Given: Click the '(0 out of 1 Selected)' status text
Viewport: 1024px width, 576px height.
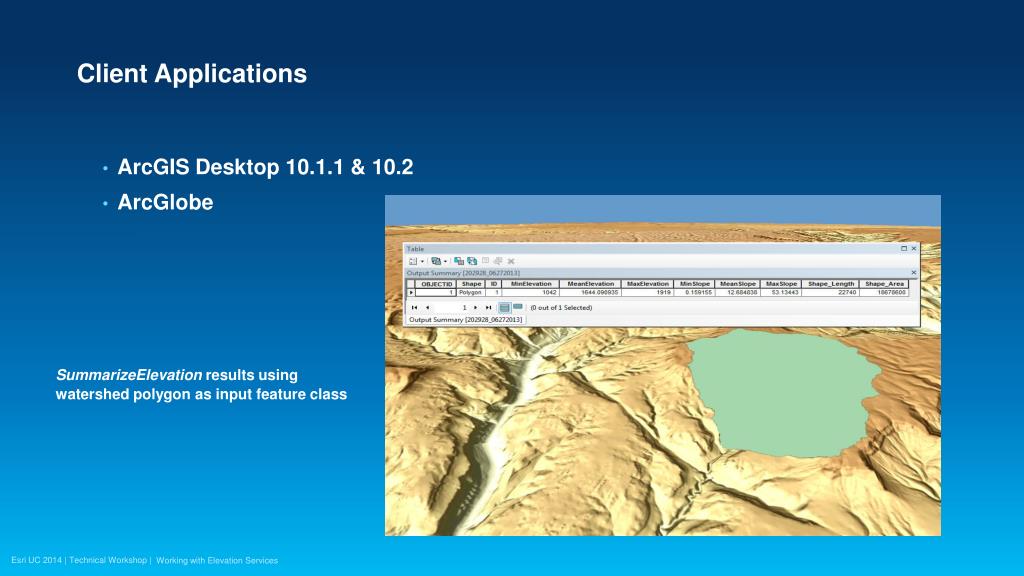Looking at the screenshot, I should pyautogui.click(x=561, y=308).
